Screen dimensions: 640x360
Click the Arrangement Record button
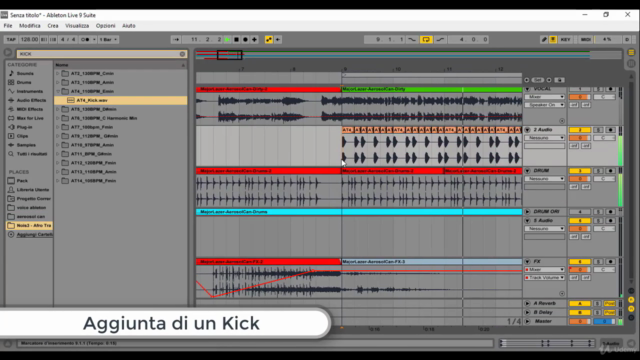click(245, 40)
